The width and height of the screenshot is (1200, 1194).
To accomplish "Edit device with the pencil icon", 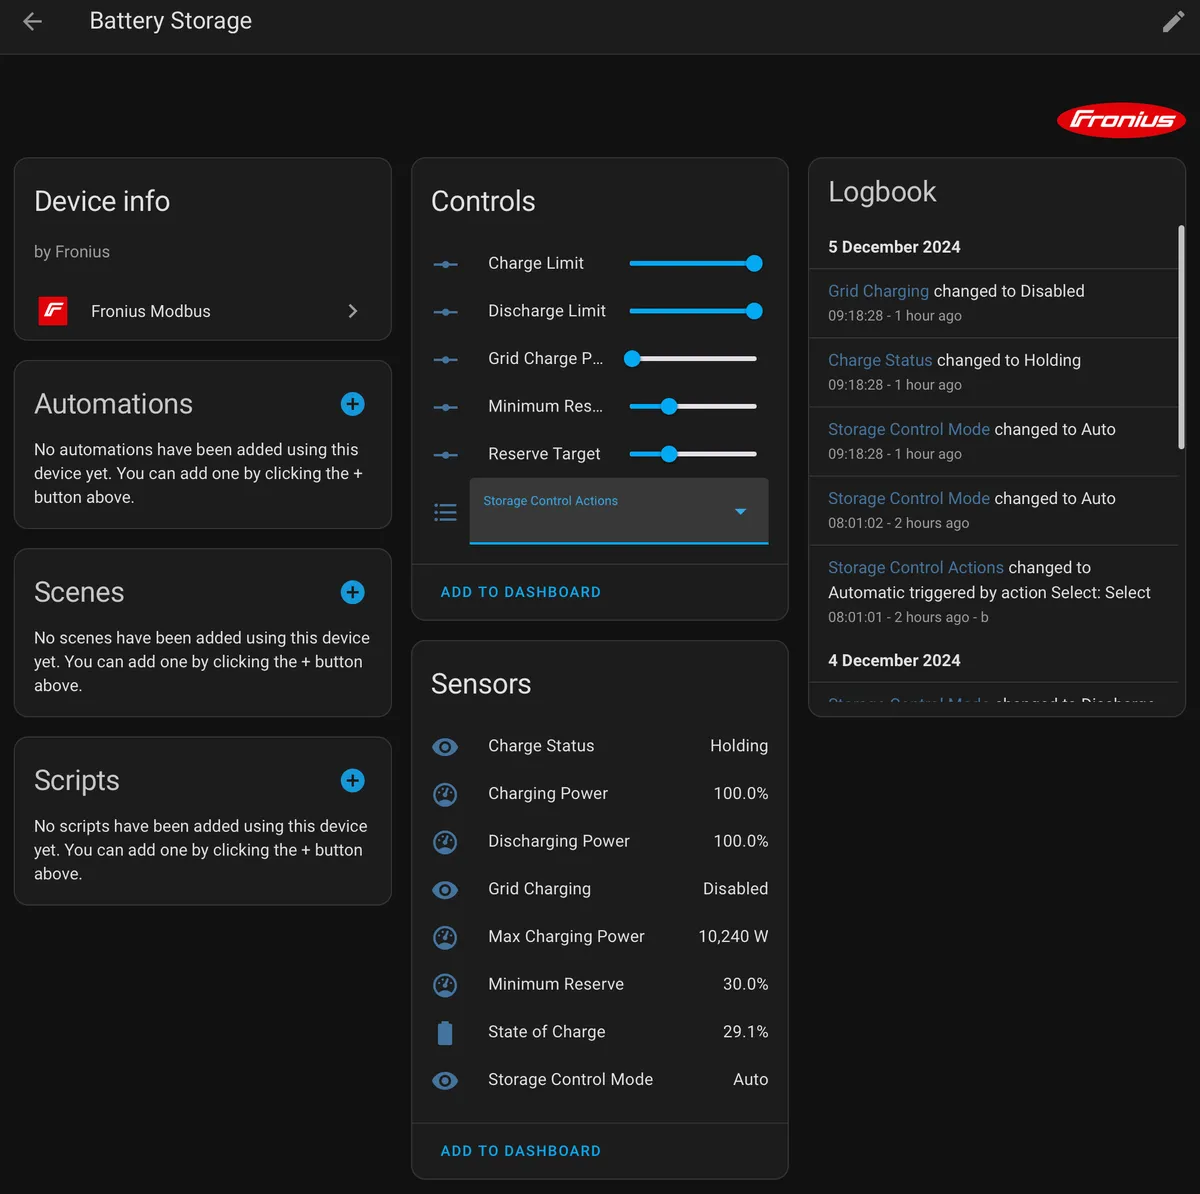I will pyautogui.click(x=1173, y=22).
